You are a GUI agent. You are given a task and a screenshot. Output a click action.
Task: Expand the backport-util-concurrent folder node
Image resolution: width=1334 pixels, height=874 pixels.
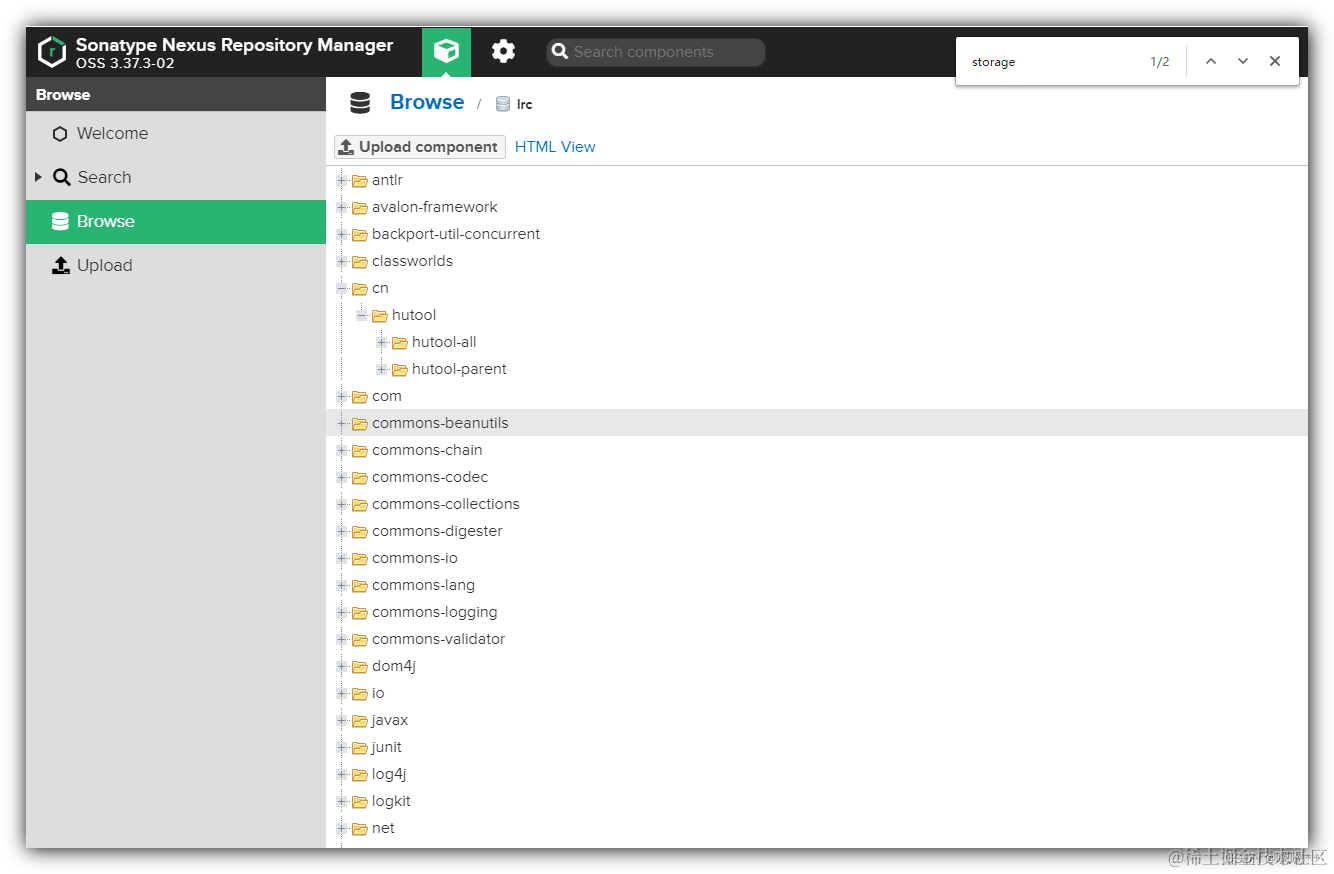(342, 235)
